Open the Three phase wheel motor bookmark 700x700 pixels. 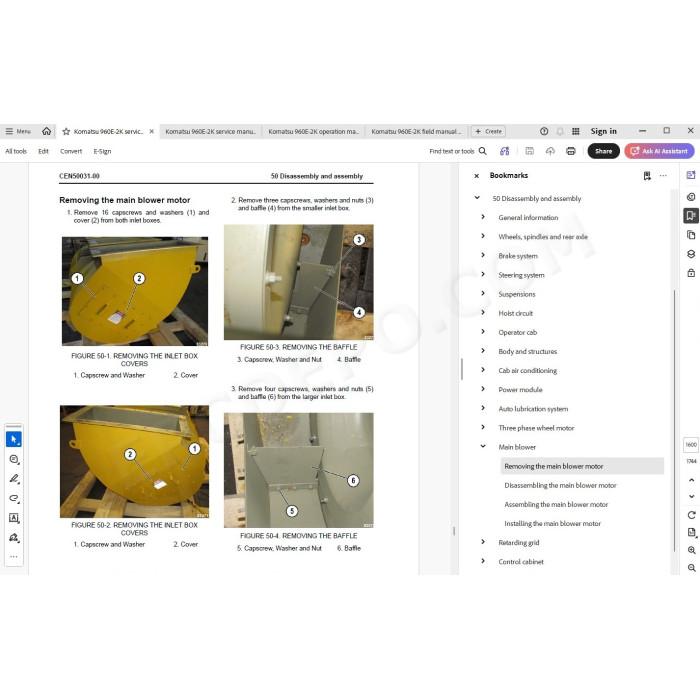coord(536,428)
